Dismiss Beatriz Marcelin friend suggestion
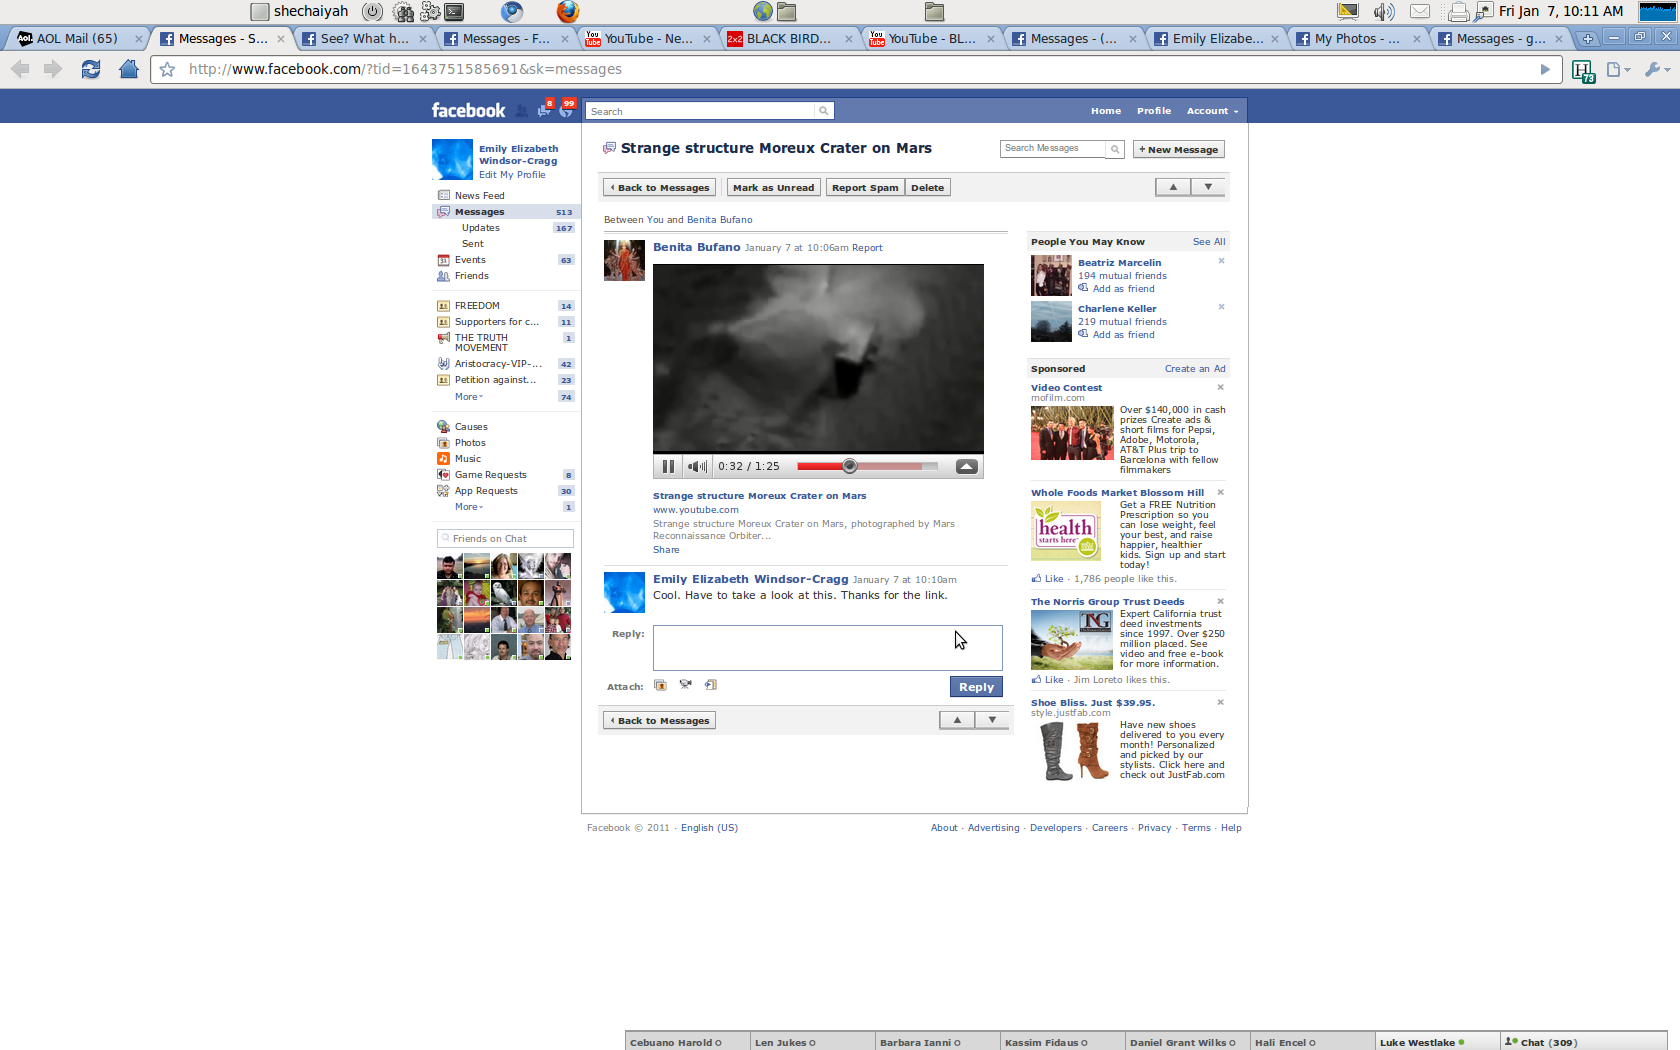Image resolution: width=1680 pixels, height=1050 pixels. coord(1221,261)
